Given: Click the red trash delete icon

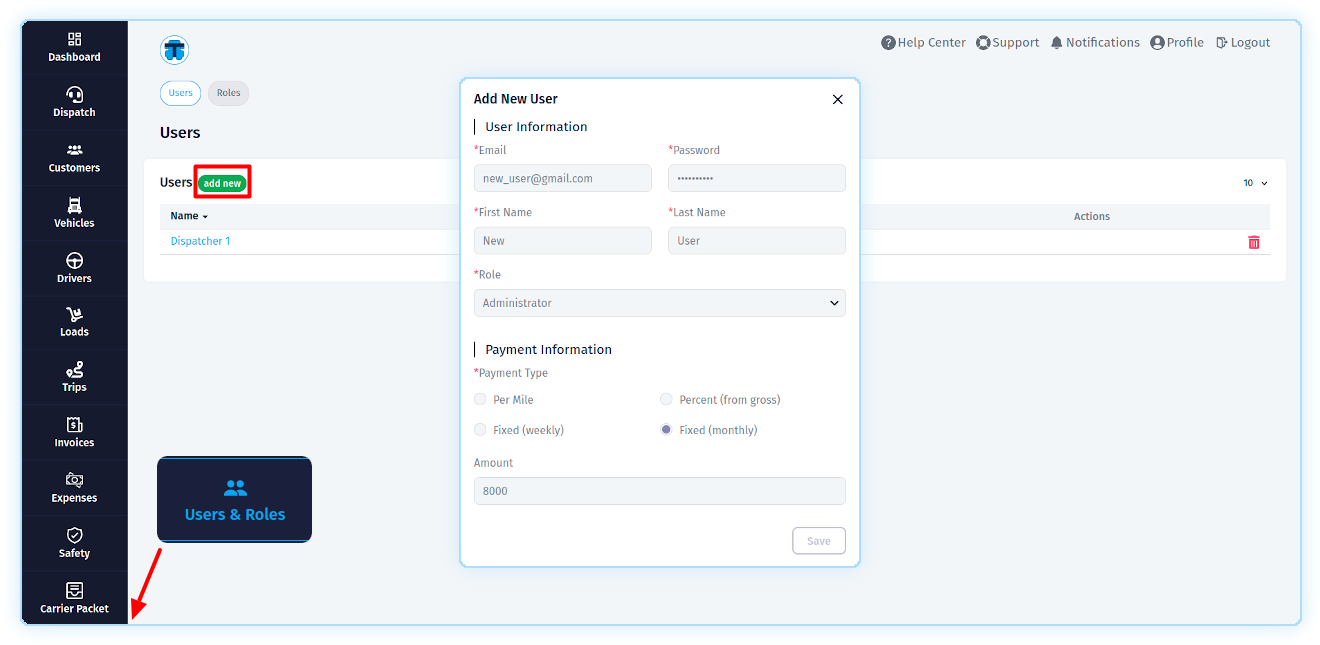Looking at the screenshot, I should coord(1253,242).
